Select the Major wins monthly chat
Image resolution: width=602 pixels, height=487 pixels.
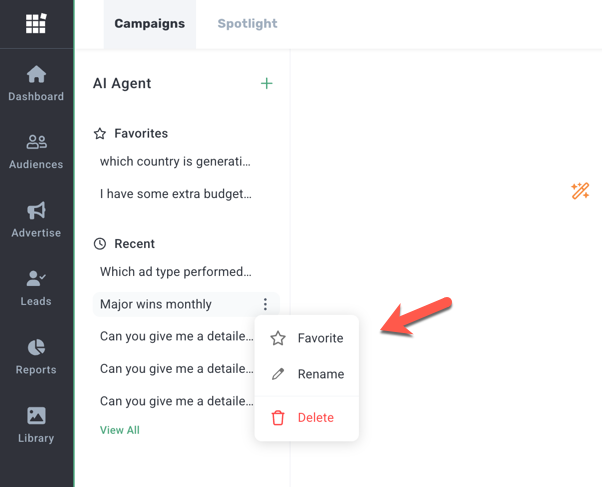[156, 304]
